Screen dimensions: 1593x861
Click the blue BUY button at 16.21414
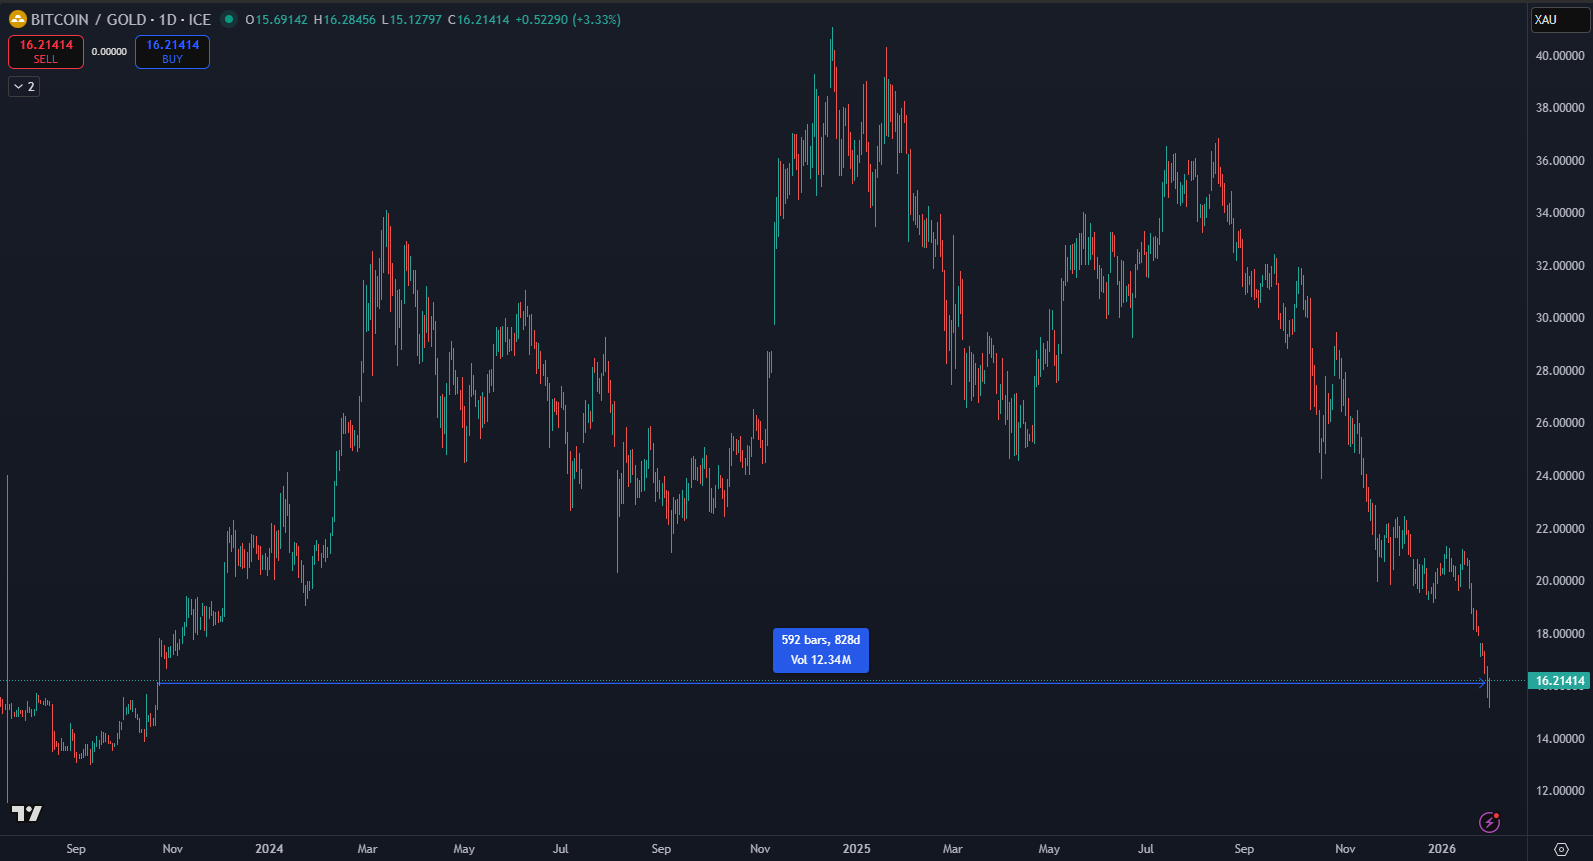tap(172, 52)
